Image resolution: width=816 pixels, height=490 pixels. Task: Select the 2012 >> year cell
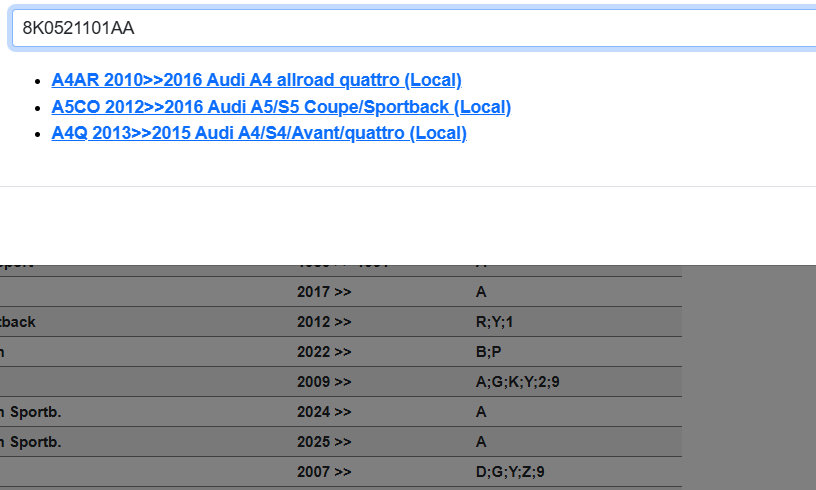[324, 322]
